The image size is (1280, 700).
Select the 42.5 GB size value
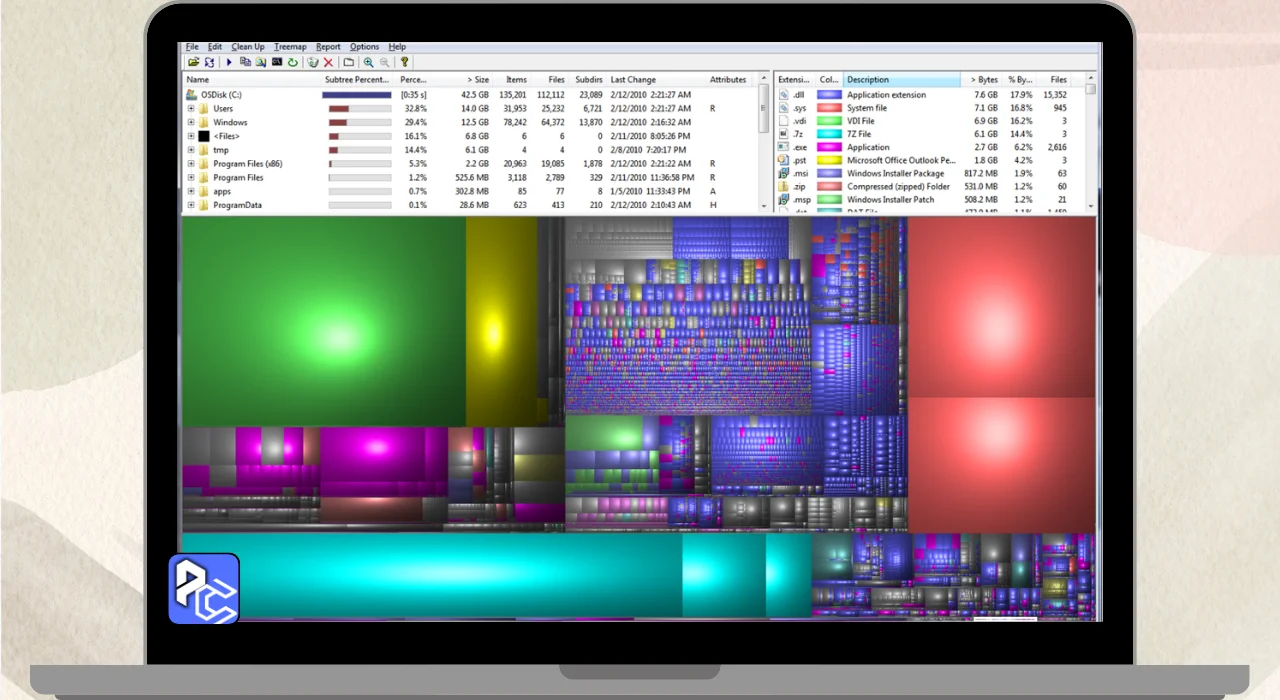(x=474, y=94)
